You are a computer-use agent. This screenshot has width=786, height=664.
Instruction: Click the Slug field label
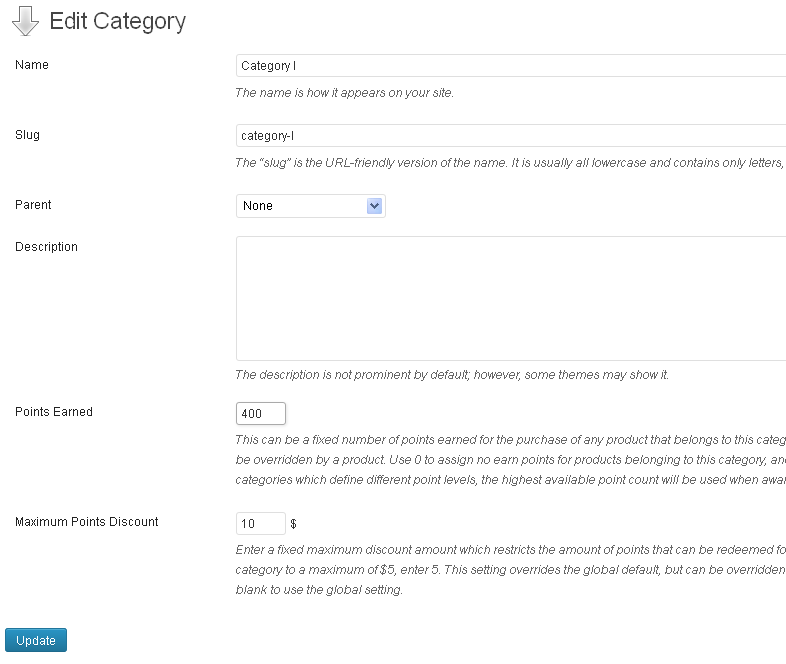coord(28,135)
